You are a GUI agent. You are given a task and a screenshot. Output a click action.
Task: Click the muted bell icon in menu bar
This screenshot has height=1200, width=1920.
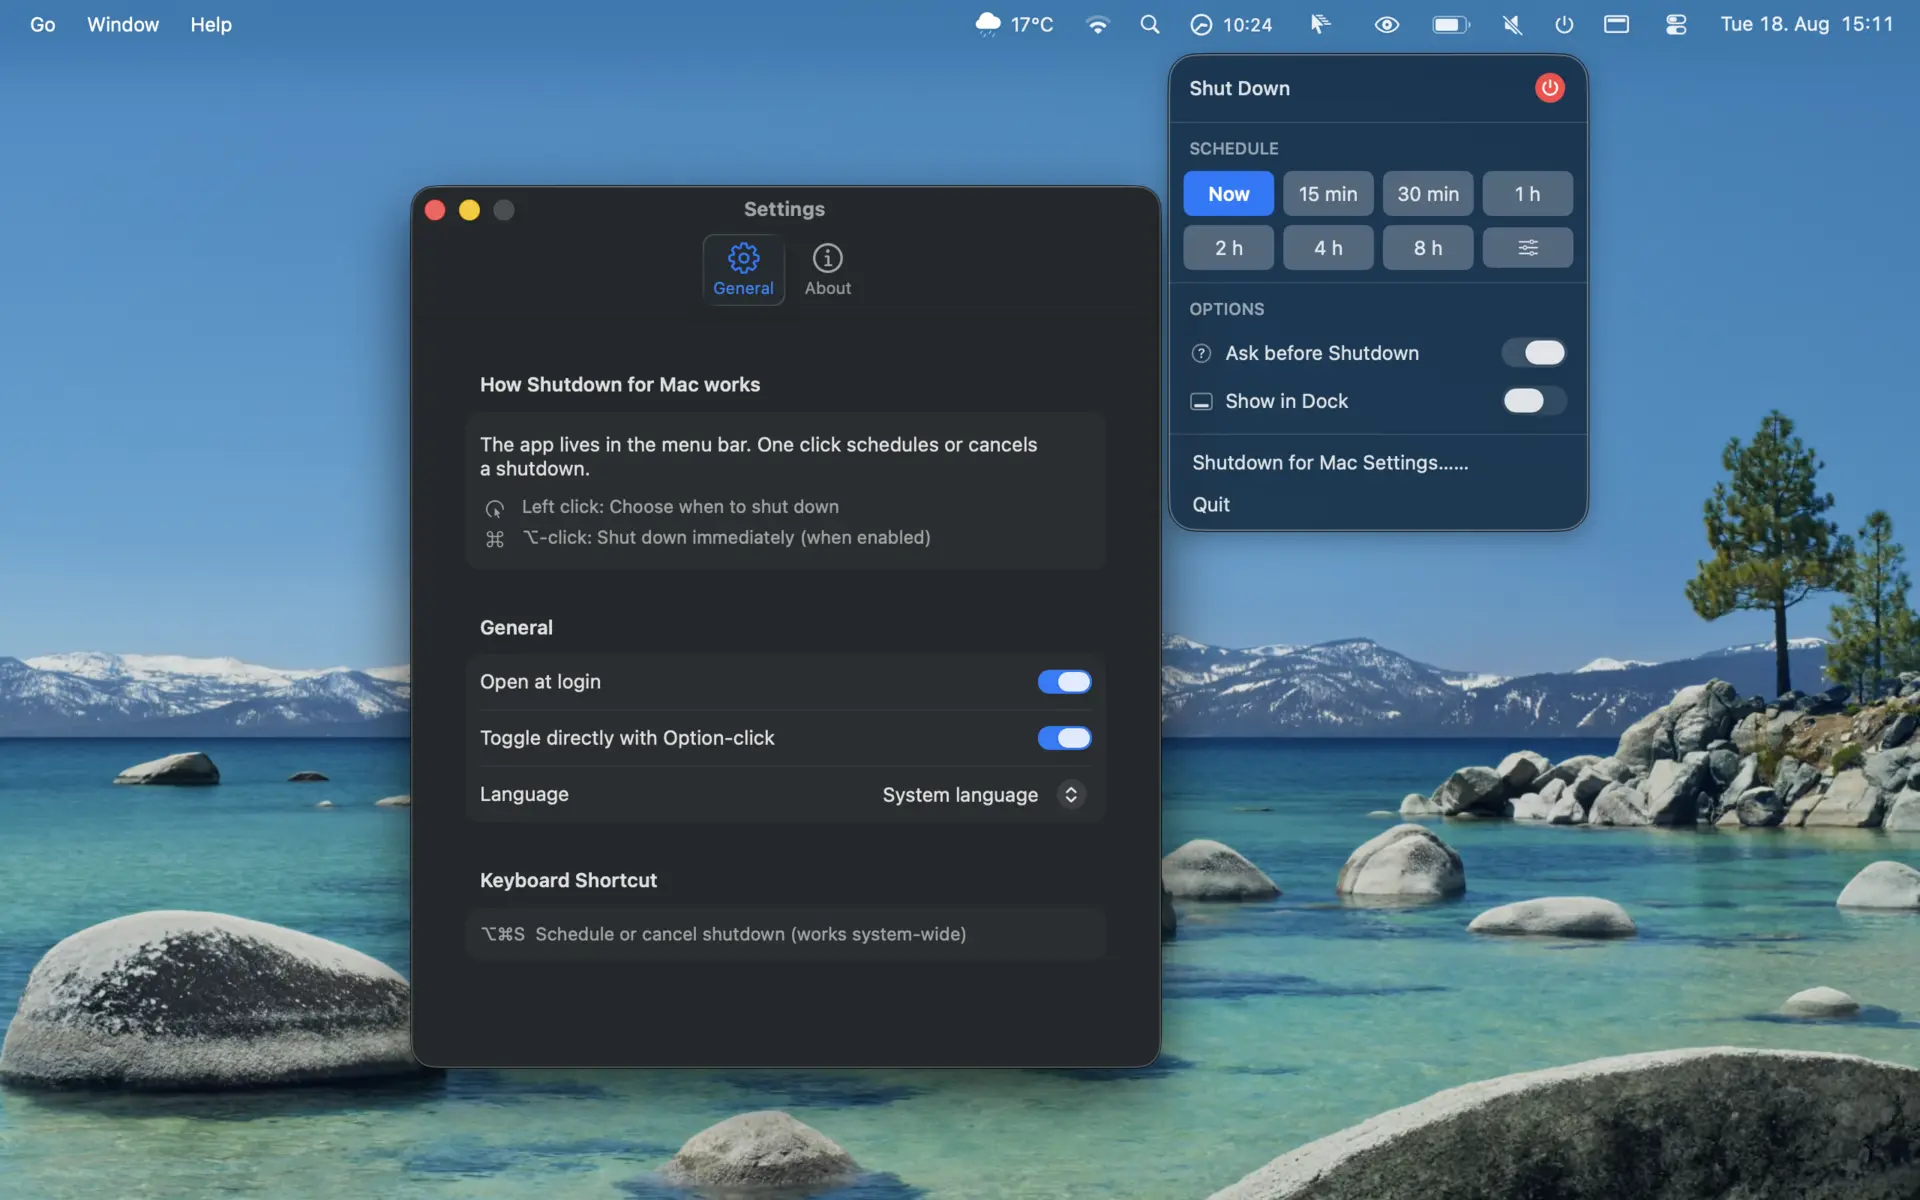pyautogui.click(x=1512, y=24)
